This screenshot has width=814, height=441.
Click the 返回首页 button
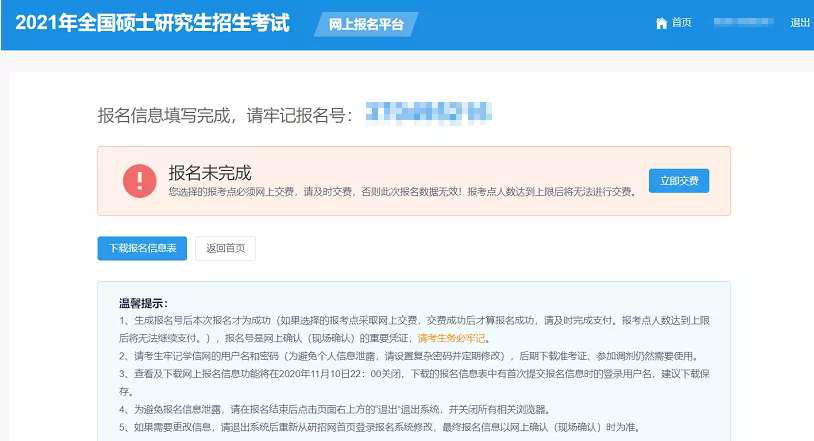[x=225, y=248]
